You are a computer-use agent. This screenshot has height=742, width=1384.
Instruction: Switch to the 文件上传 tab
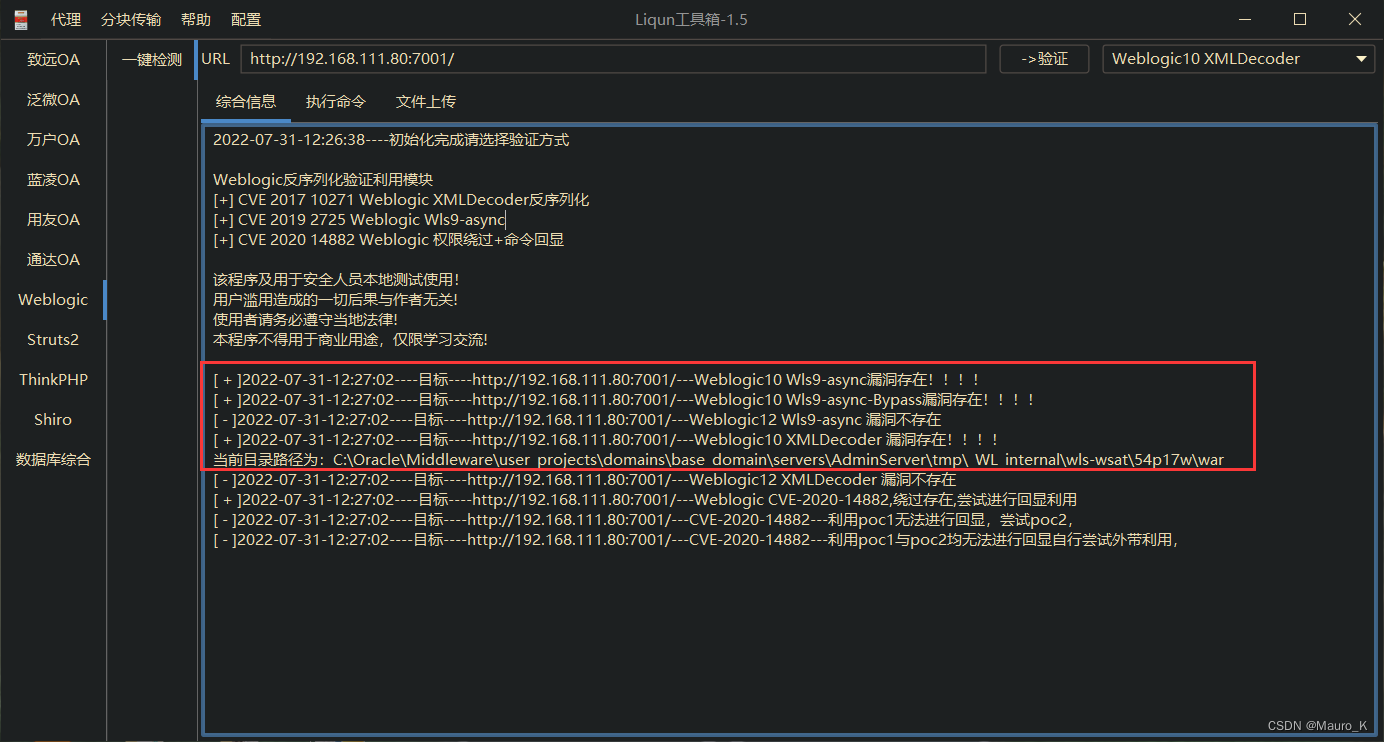click(x=426, y=102)
